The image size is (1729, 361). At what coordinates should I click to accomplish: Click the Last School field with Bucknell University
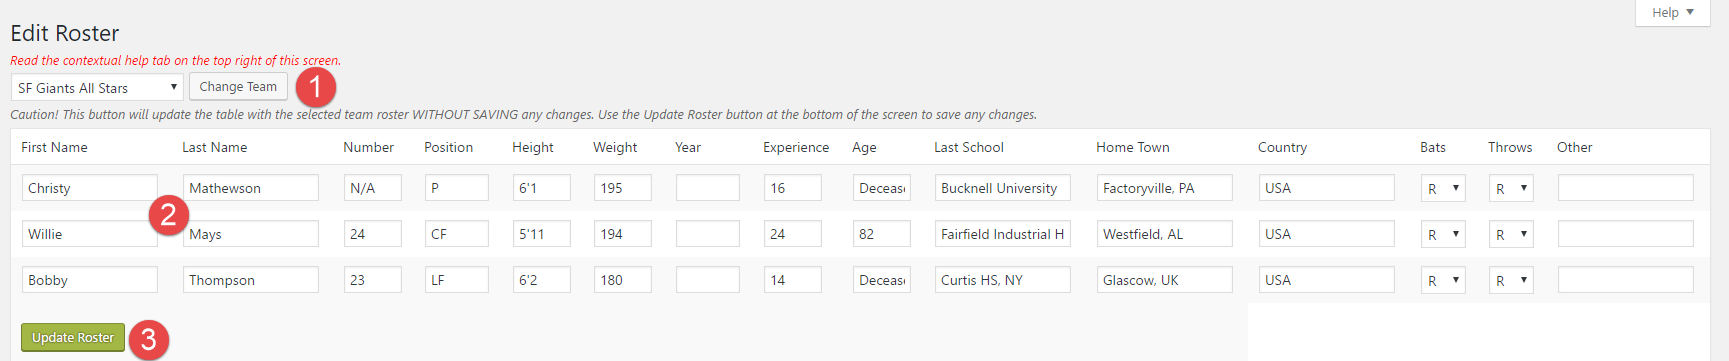coord(1002,188)
